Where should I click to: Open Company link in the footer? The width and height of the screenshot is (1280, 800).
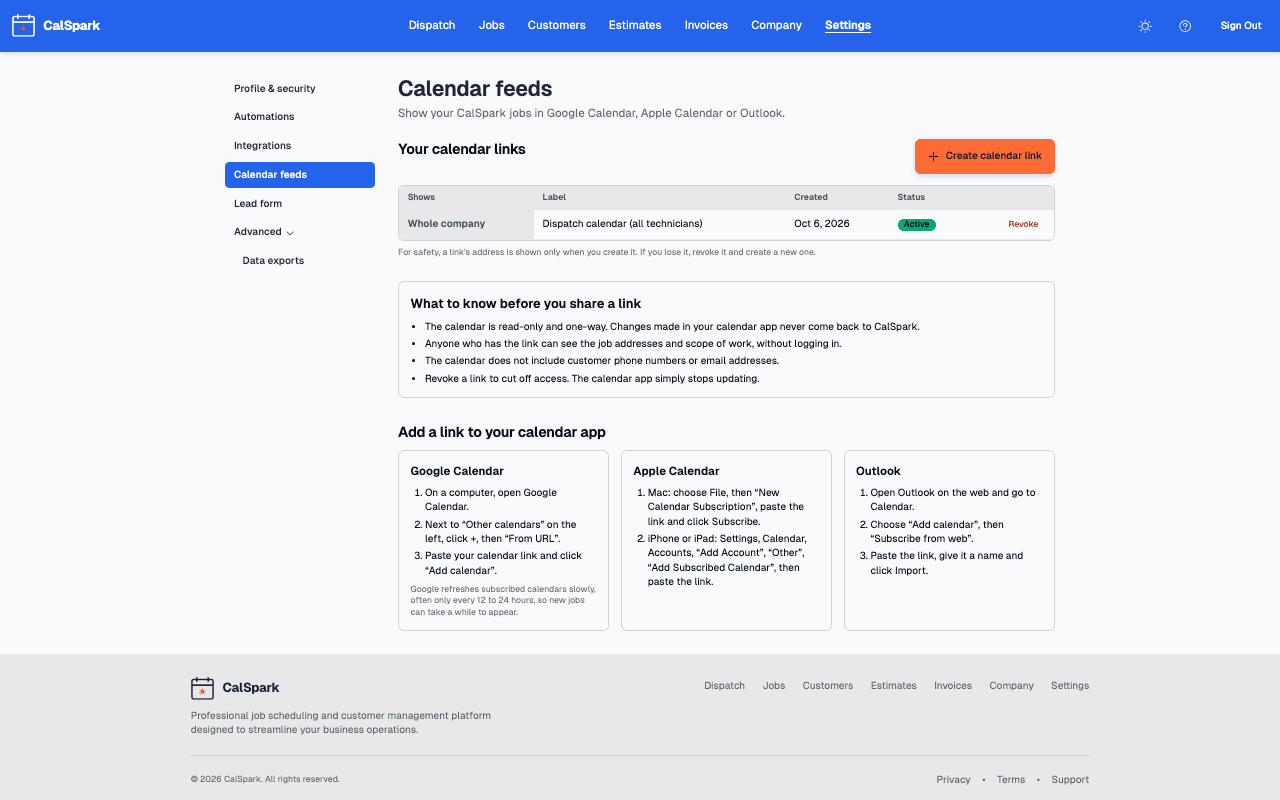point(1012,686)
